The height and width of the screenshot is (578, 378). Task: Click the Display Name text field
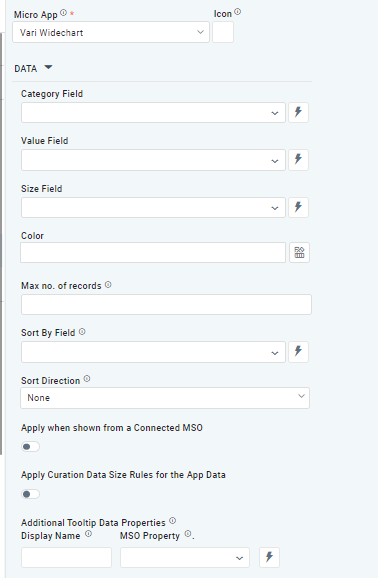[66, 557]
